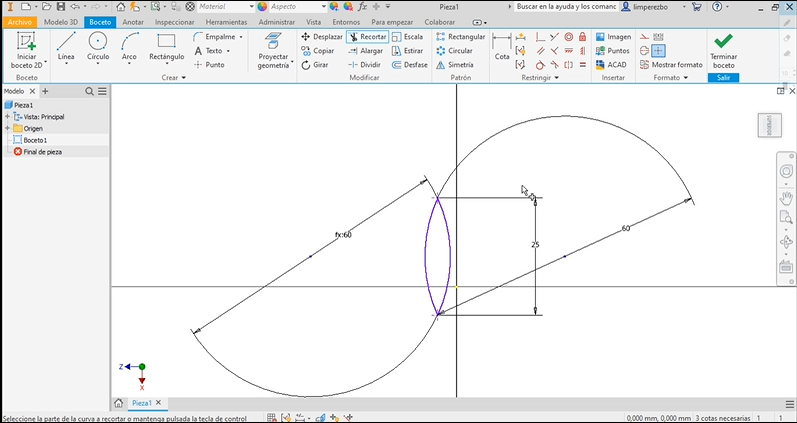Toggle the centerline format icon
This screenshot has height=423, width=797.
point(645,51)
